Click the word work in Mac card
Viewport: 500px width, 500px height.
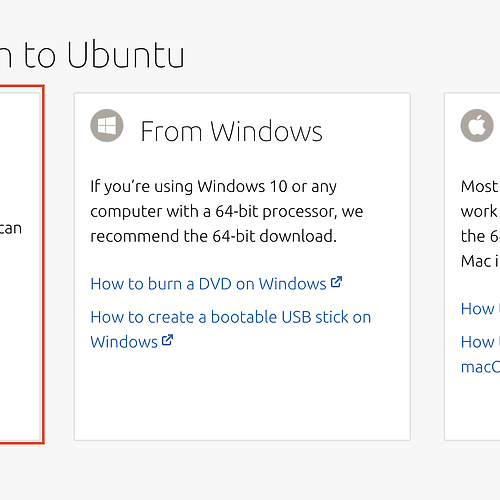tap(479, 211)
